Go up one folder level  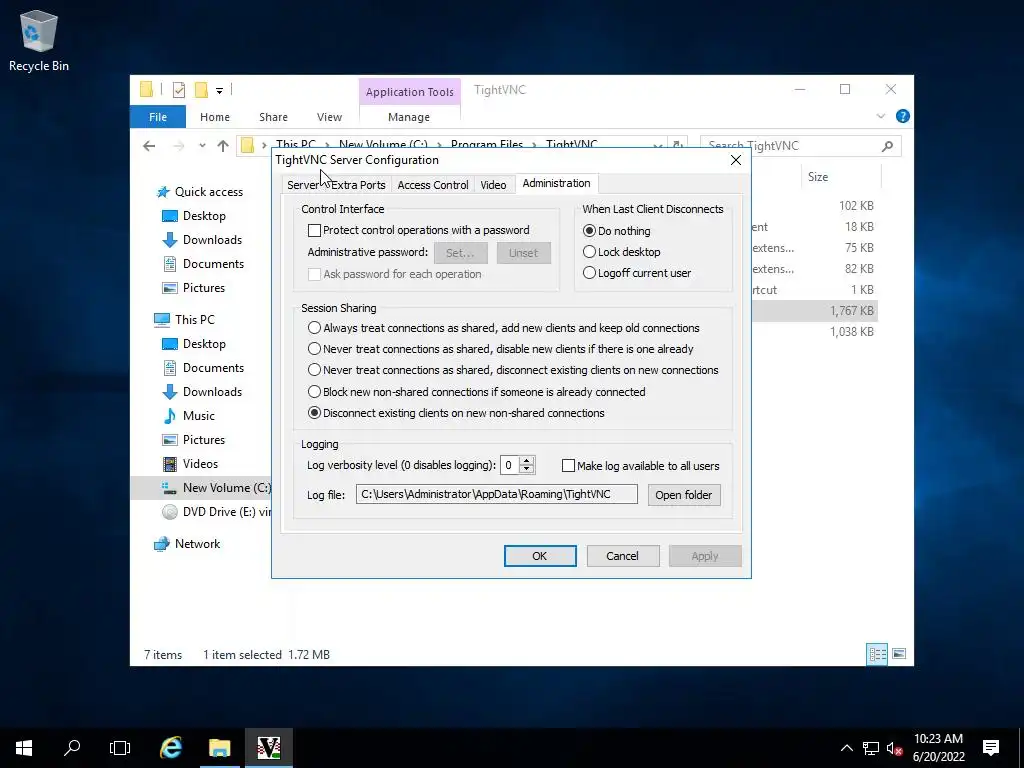223,146
